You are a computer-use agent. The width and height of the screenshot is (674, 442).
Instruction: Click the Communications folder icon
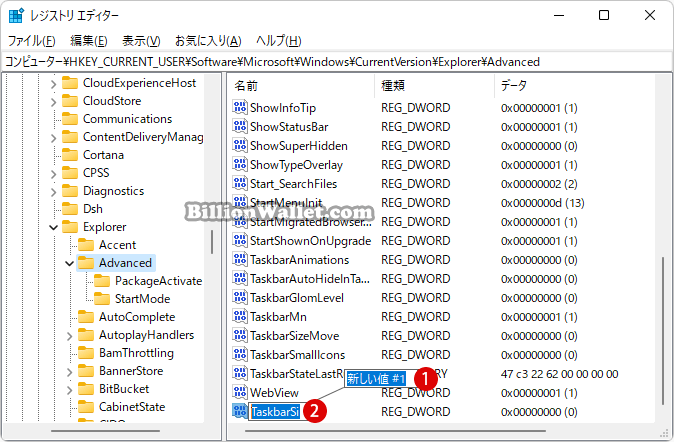pos(70,119)
